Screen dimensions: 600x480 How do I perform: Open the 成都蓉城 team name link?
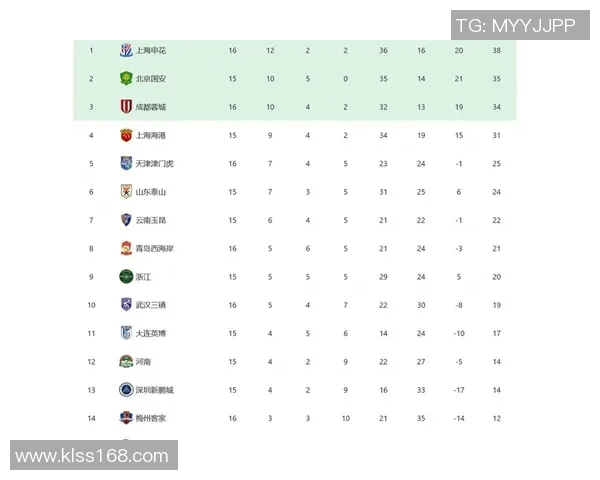pos(151,106)
